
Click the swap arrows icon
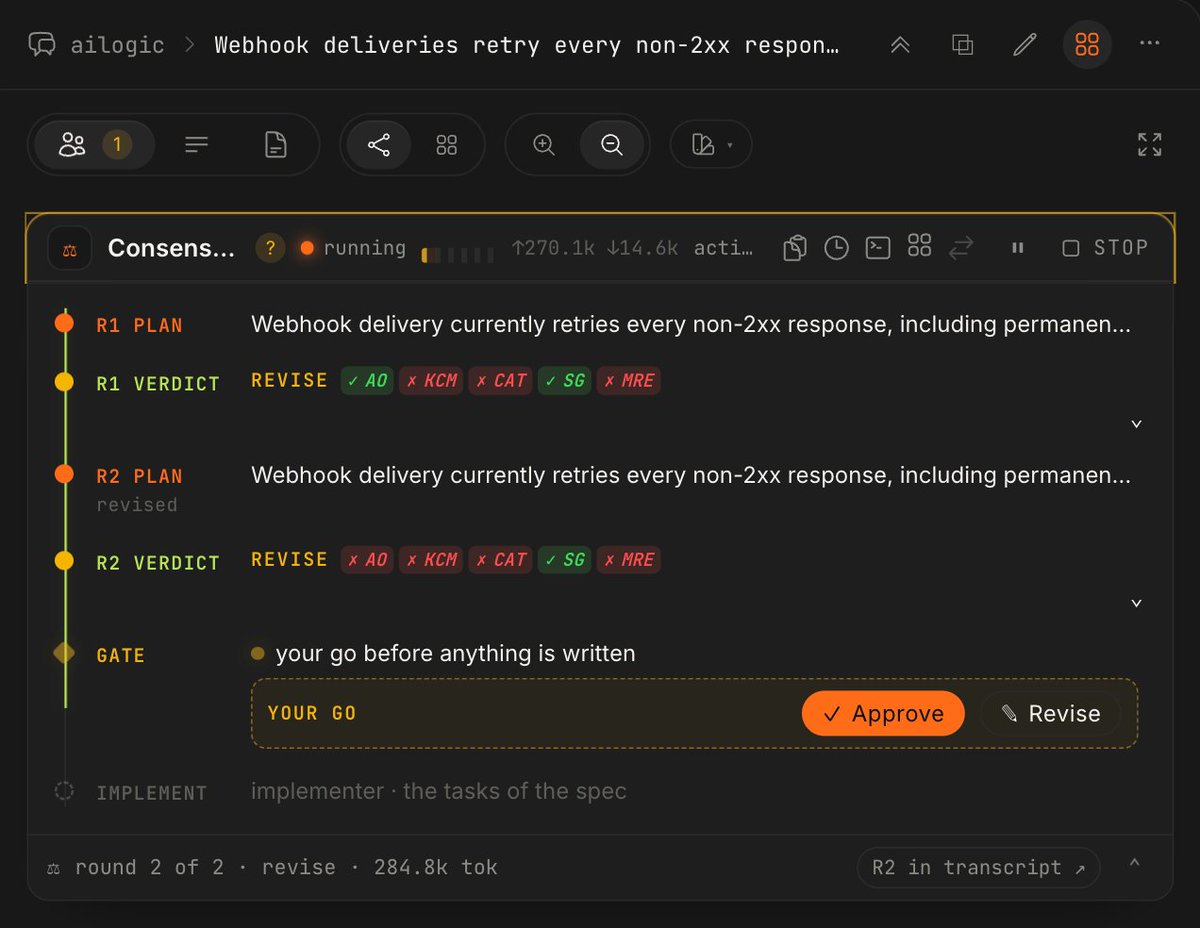click(961, 248)
